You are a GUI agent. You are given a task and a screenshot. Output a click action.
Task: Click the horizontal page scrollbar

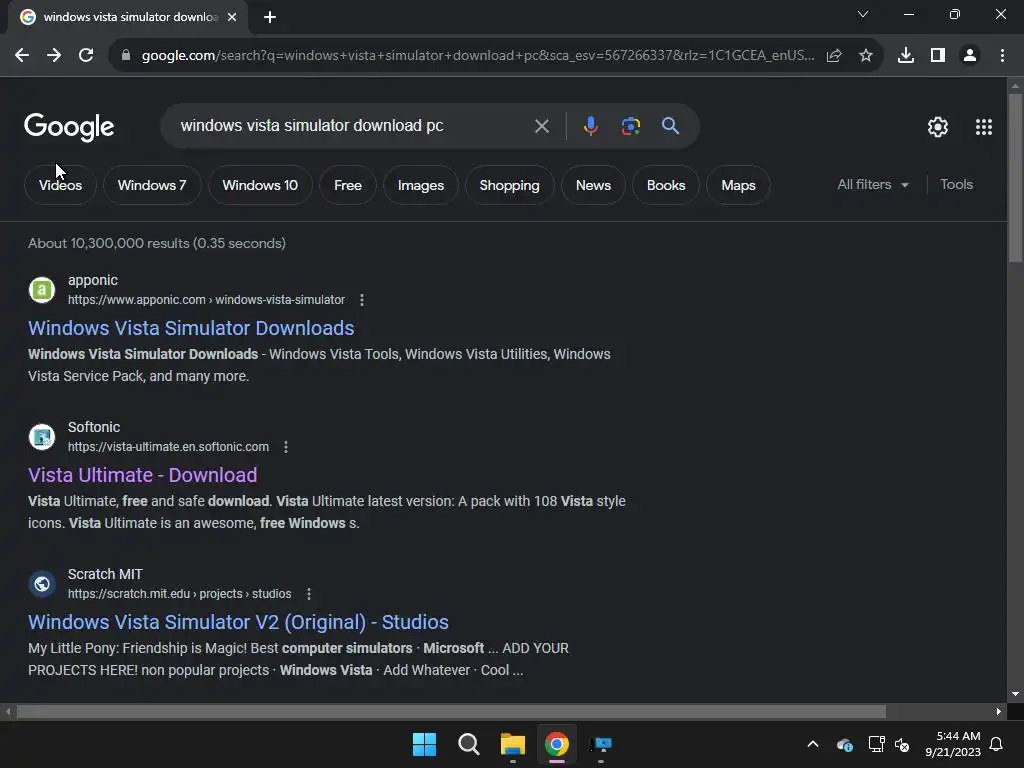tap(451, 711)
